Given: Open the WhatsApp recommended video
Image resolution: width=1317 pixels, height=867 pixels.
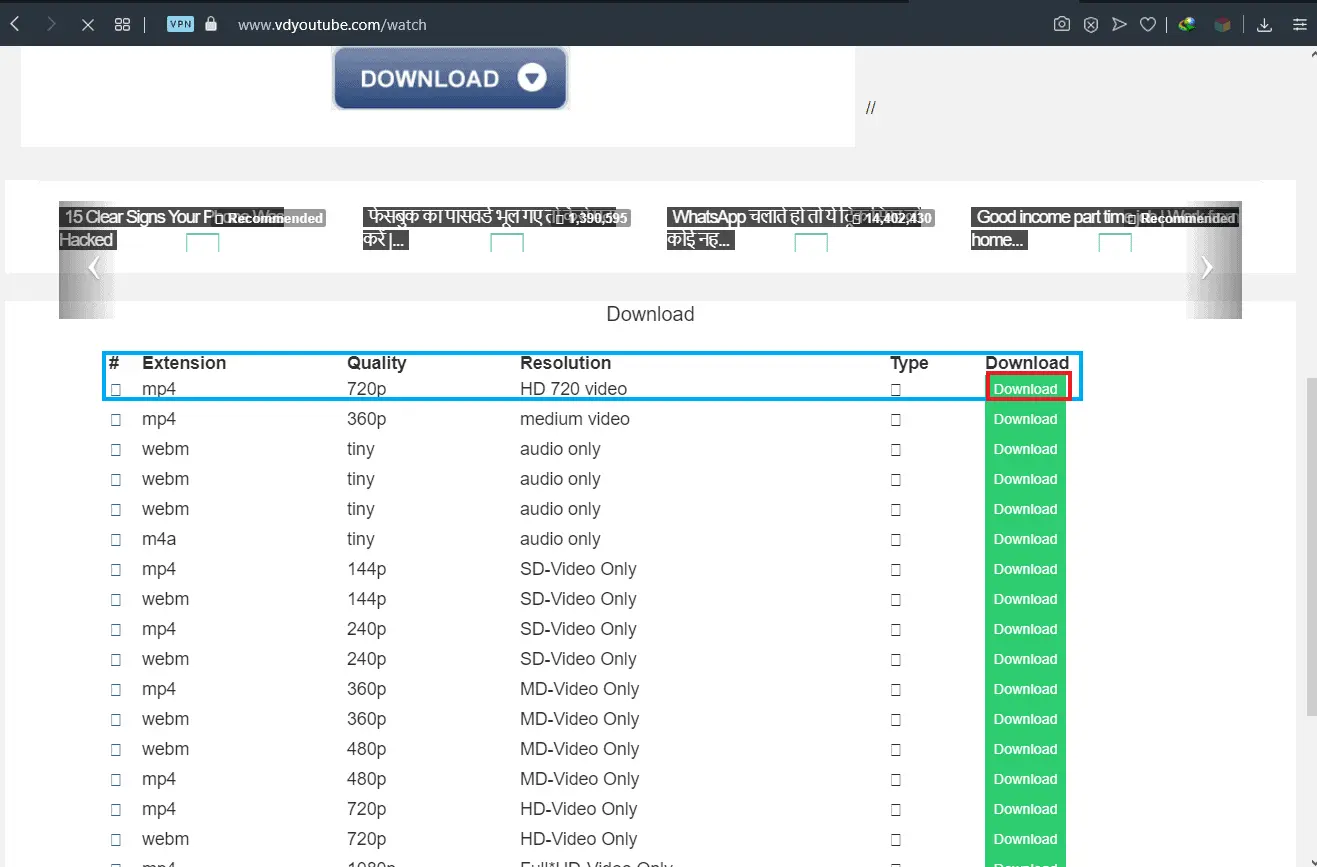Looking at the screenshot, I should [x=799, y=228].
